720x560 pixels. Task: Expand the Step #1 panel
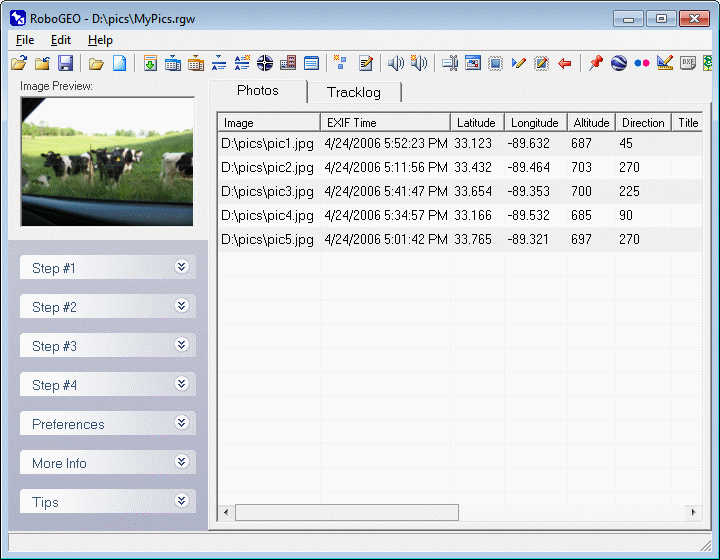pyautogui.click(x=181, y=267)
